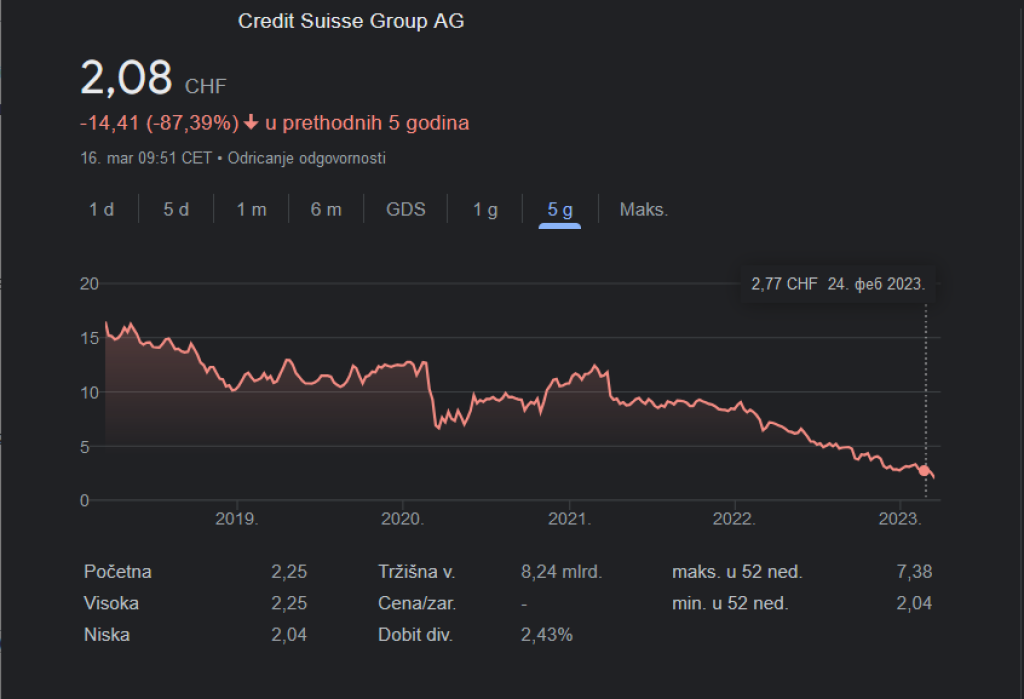Open the 1 m chart range
Viewport: 1024px width, 699px height.
(251, 209)
